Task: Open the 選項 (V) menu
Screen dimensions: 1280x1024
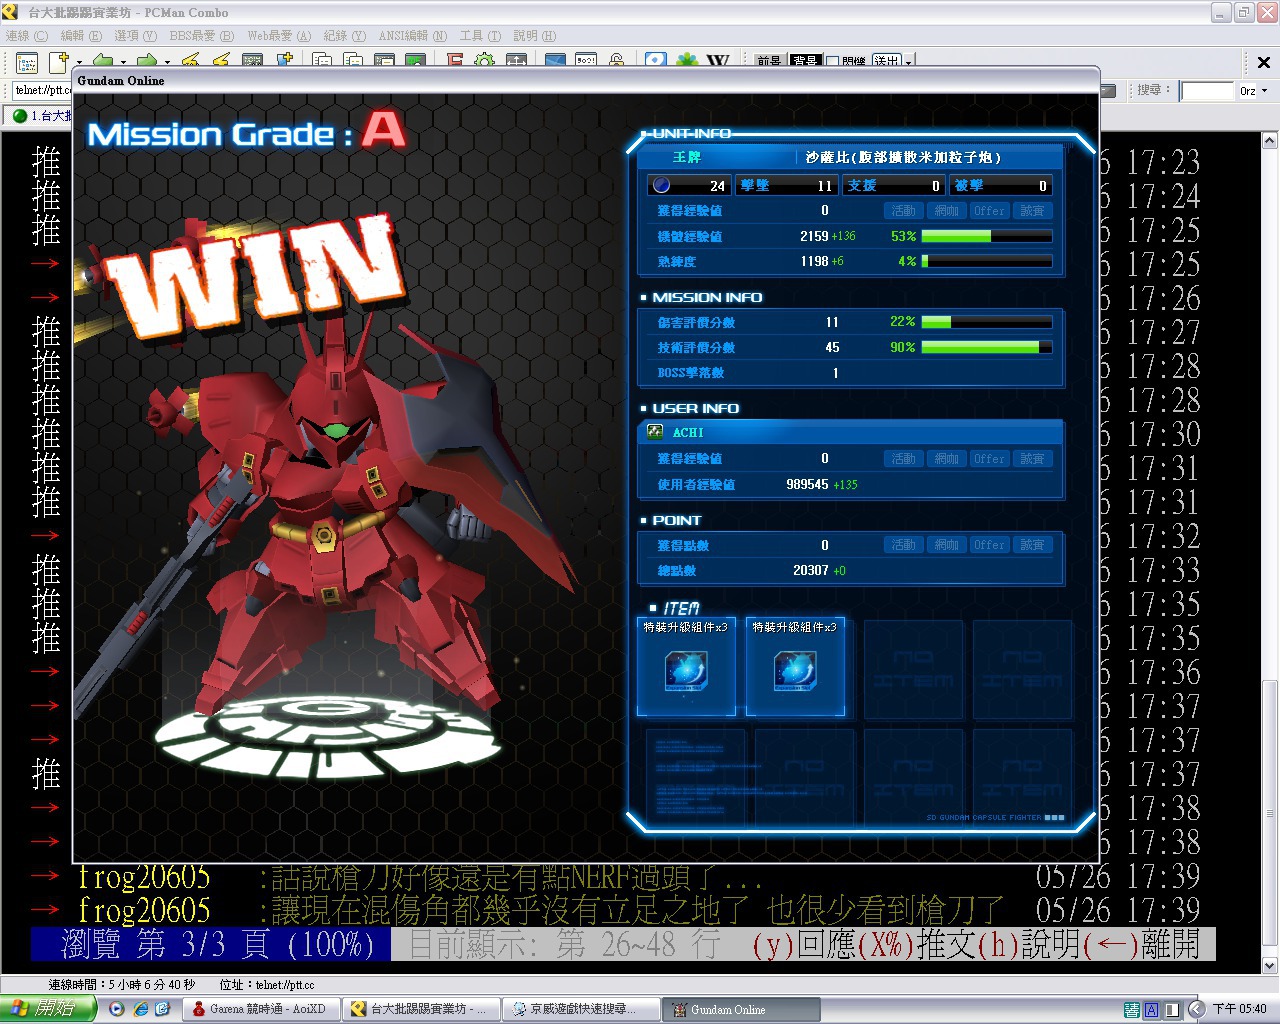Action: [x=136, y=36]
